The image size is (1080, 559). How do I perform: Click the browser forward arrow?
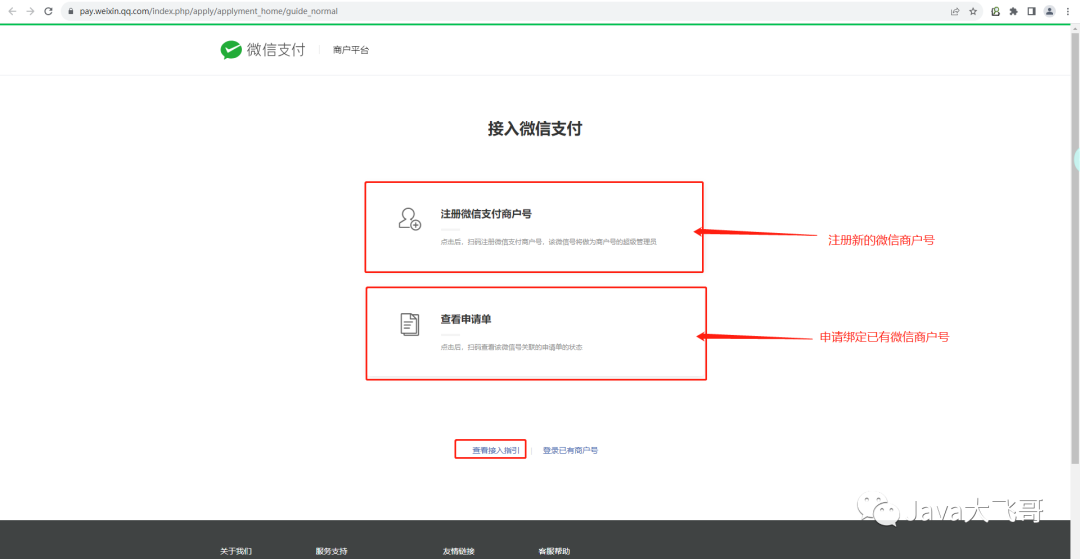coord(30,11)
